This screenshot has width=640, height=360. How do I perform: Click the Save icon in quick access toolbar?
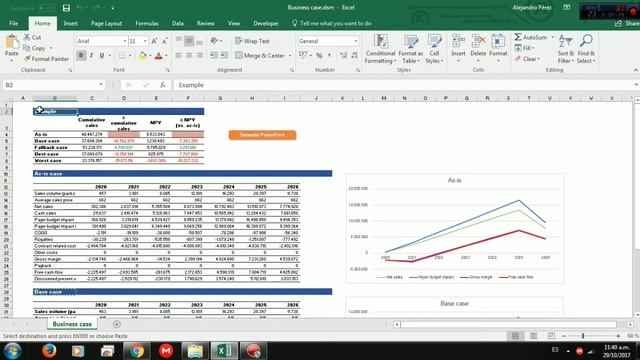(66, 8)
